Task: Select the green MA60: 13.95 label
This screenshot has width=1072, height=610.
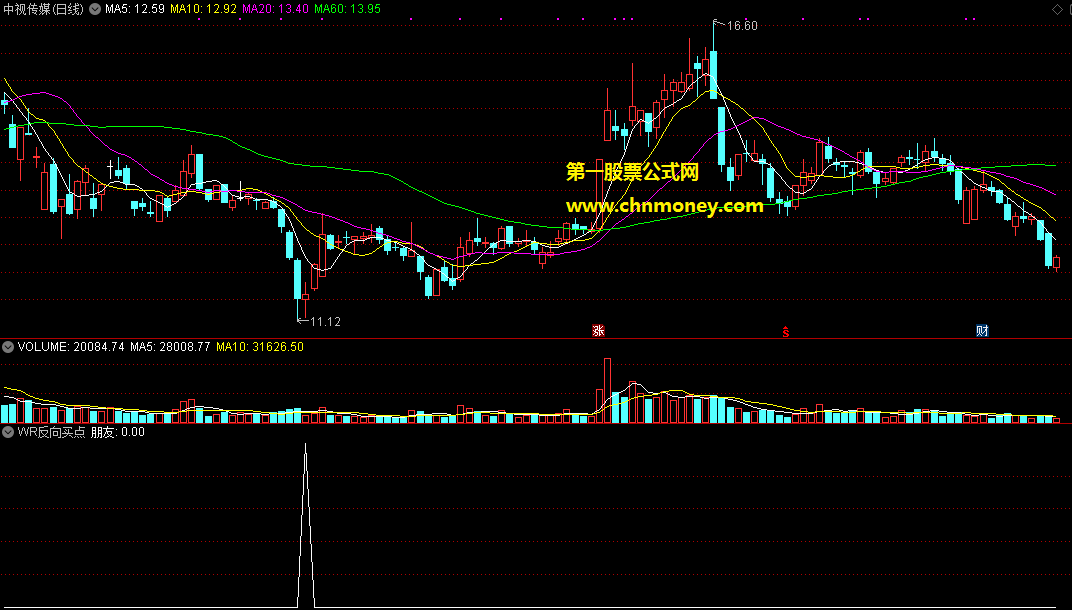Action: 348,10
